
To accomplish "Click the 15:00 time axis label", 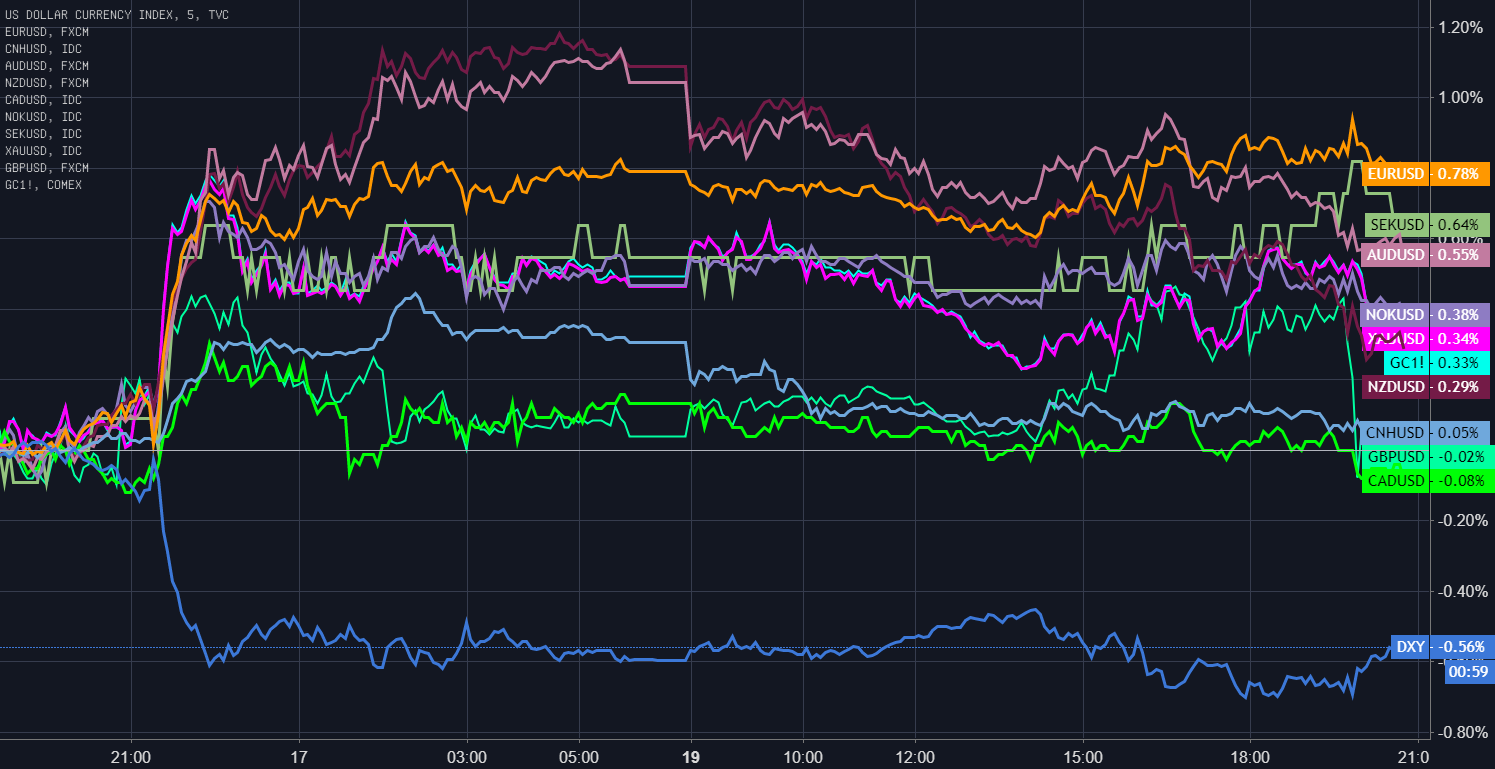I will 1083,756.
